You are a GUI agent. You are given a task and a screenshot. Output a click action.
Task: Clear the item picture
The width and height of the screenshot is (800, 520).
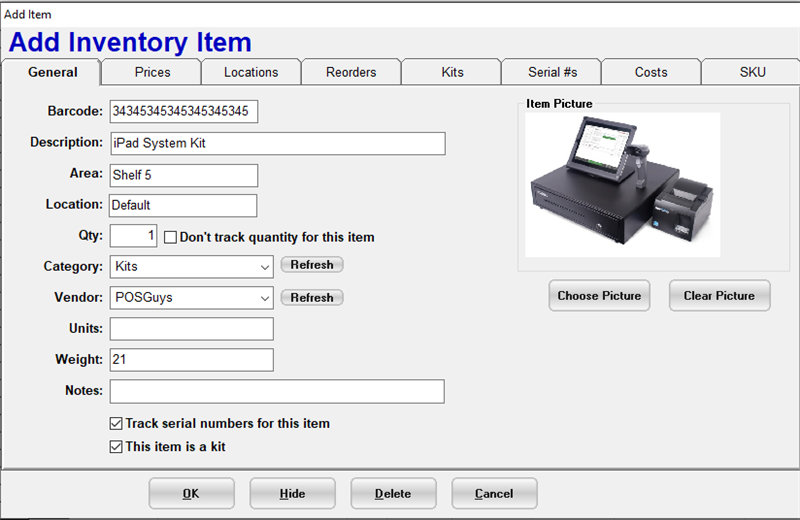(719, 295)
